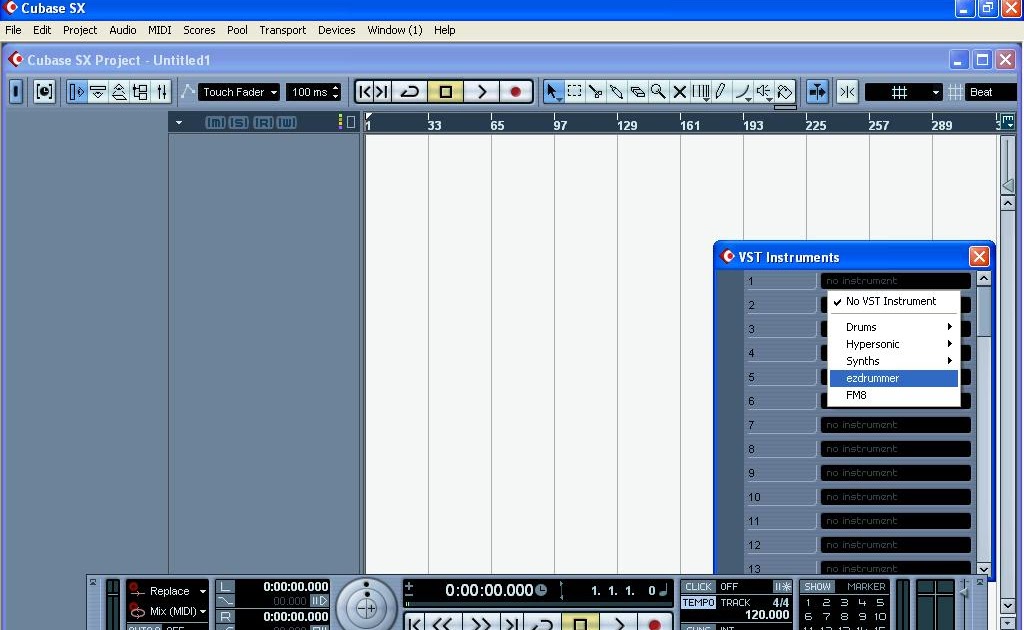Select the Split scissors tool
Screen dimensions: 1024x630
coord(595,92)
